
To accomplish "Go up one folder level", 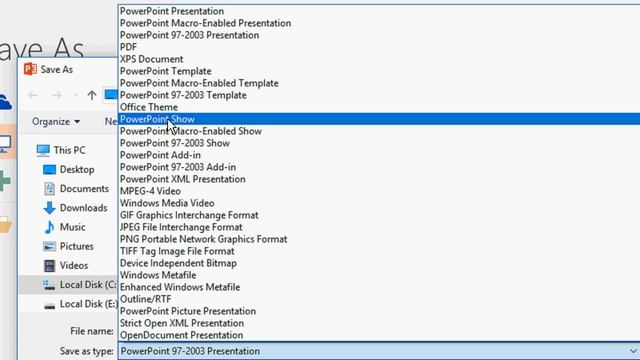I will coord(92,96).
